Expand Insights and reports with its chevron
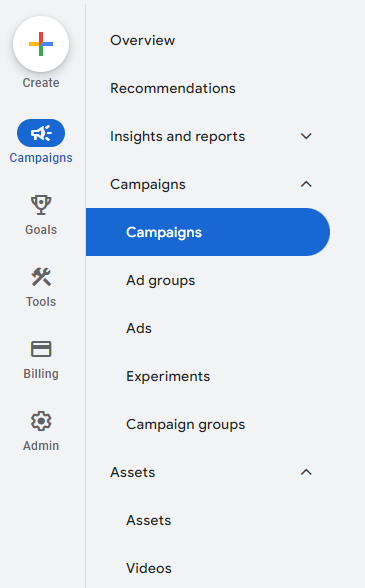Image resolution: width=365 pixels, height=588 pixels. [x=306, y=136]
